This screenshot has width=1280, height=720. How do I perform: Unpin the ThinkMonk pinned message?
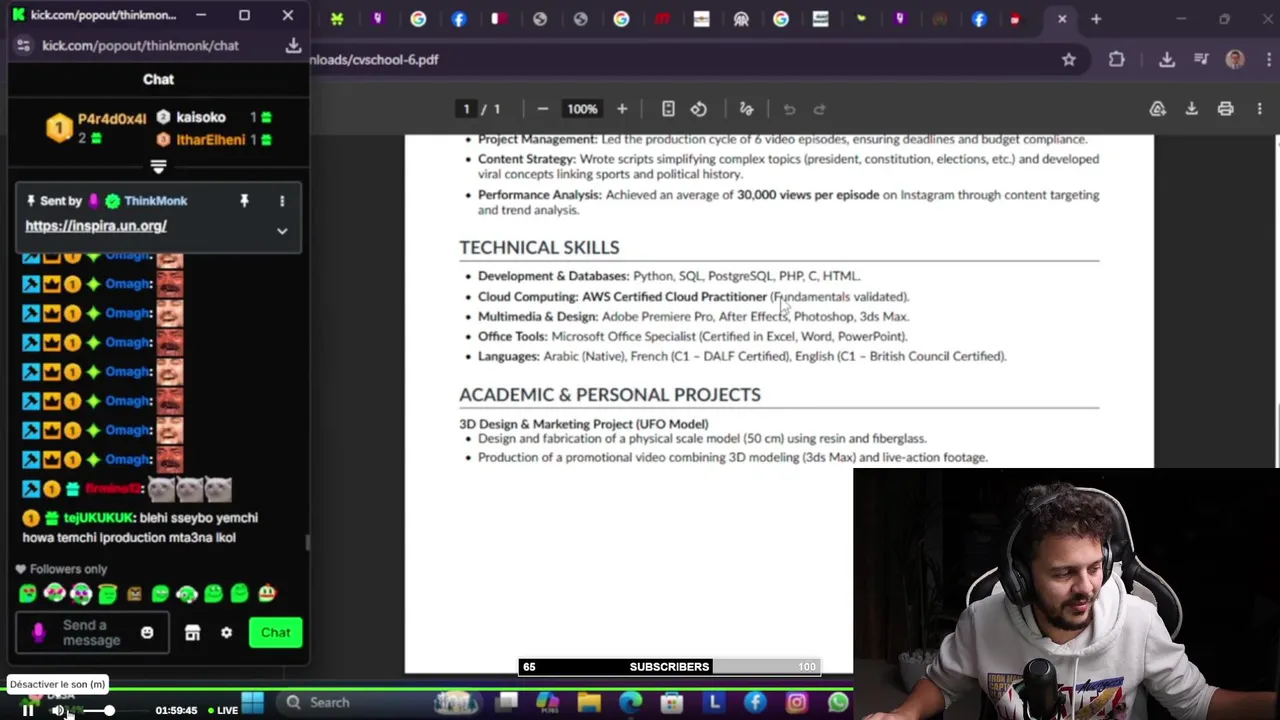coord(244,201)
